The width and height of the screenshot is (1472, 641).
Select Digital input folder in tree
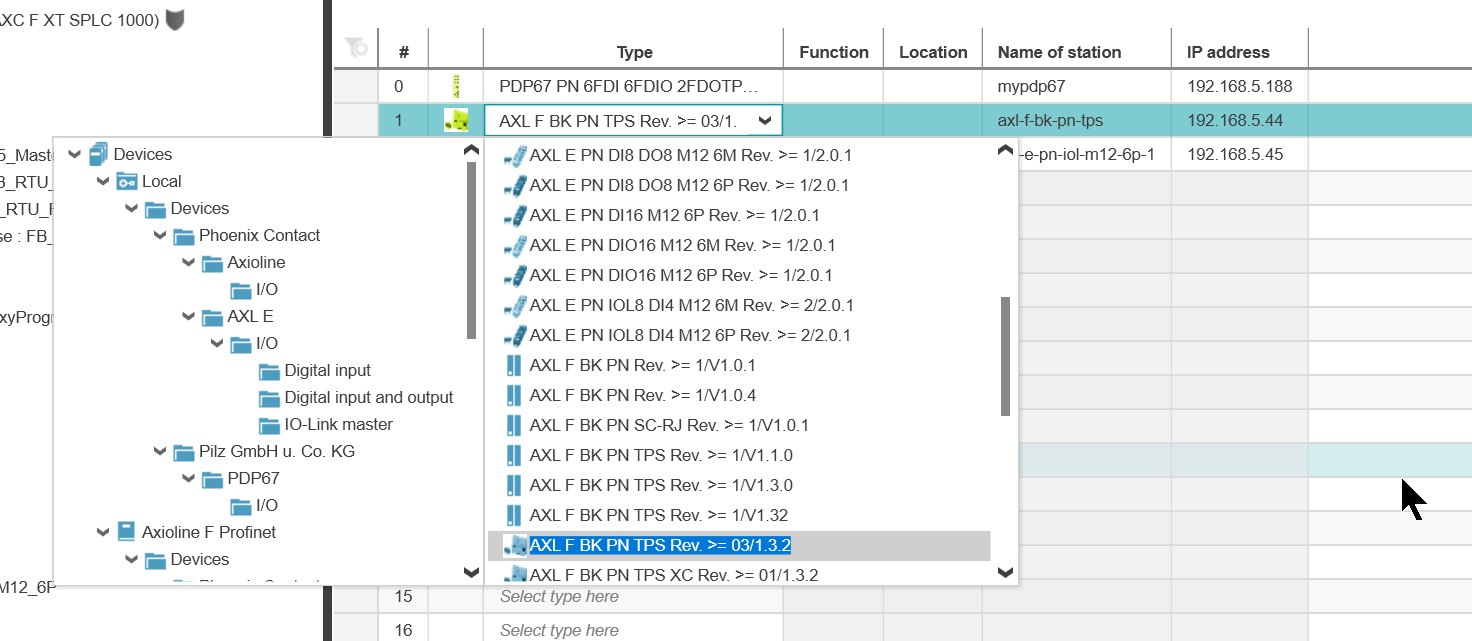pyautogui.click(x=327, y=370)
